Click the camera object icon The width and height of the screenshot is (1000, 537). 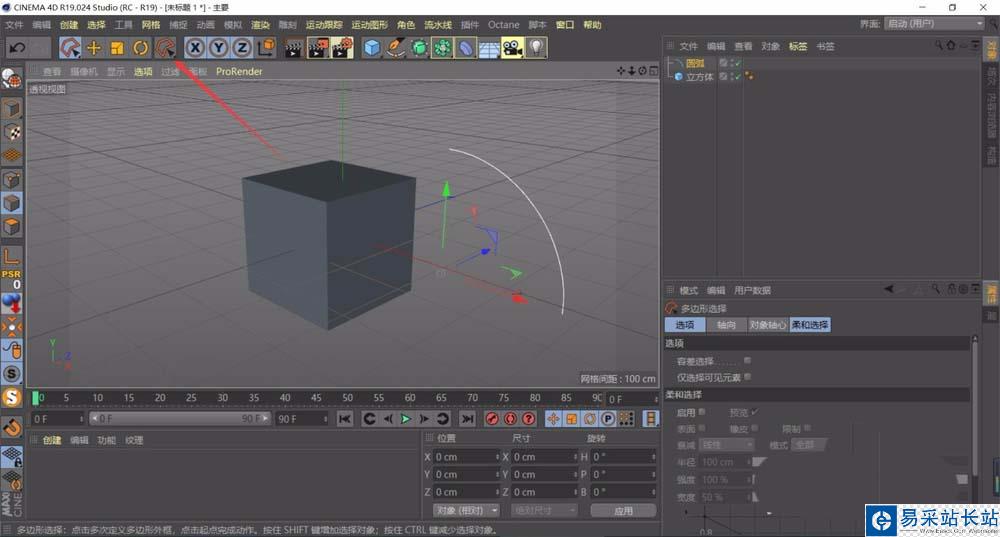pos(512,47)
